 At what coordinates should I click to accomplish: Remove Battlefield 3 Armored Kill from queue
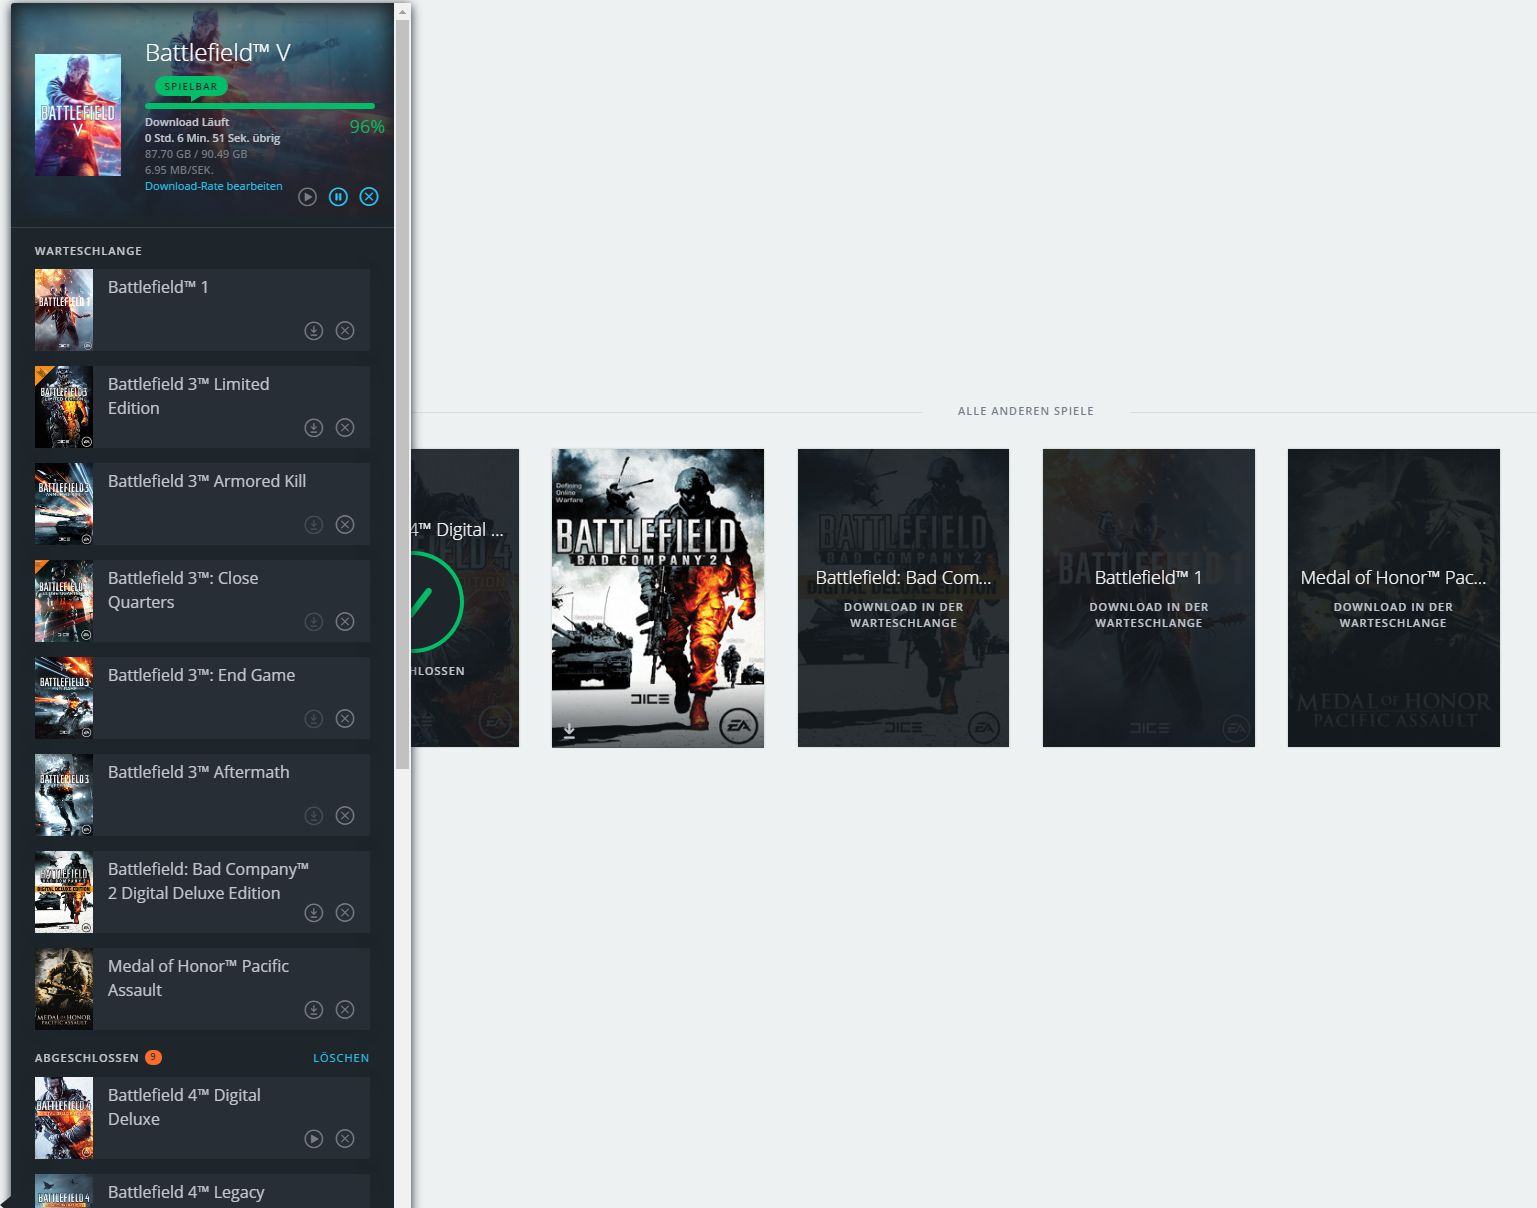[x=345, y=525]
